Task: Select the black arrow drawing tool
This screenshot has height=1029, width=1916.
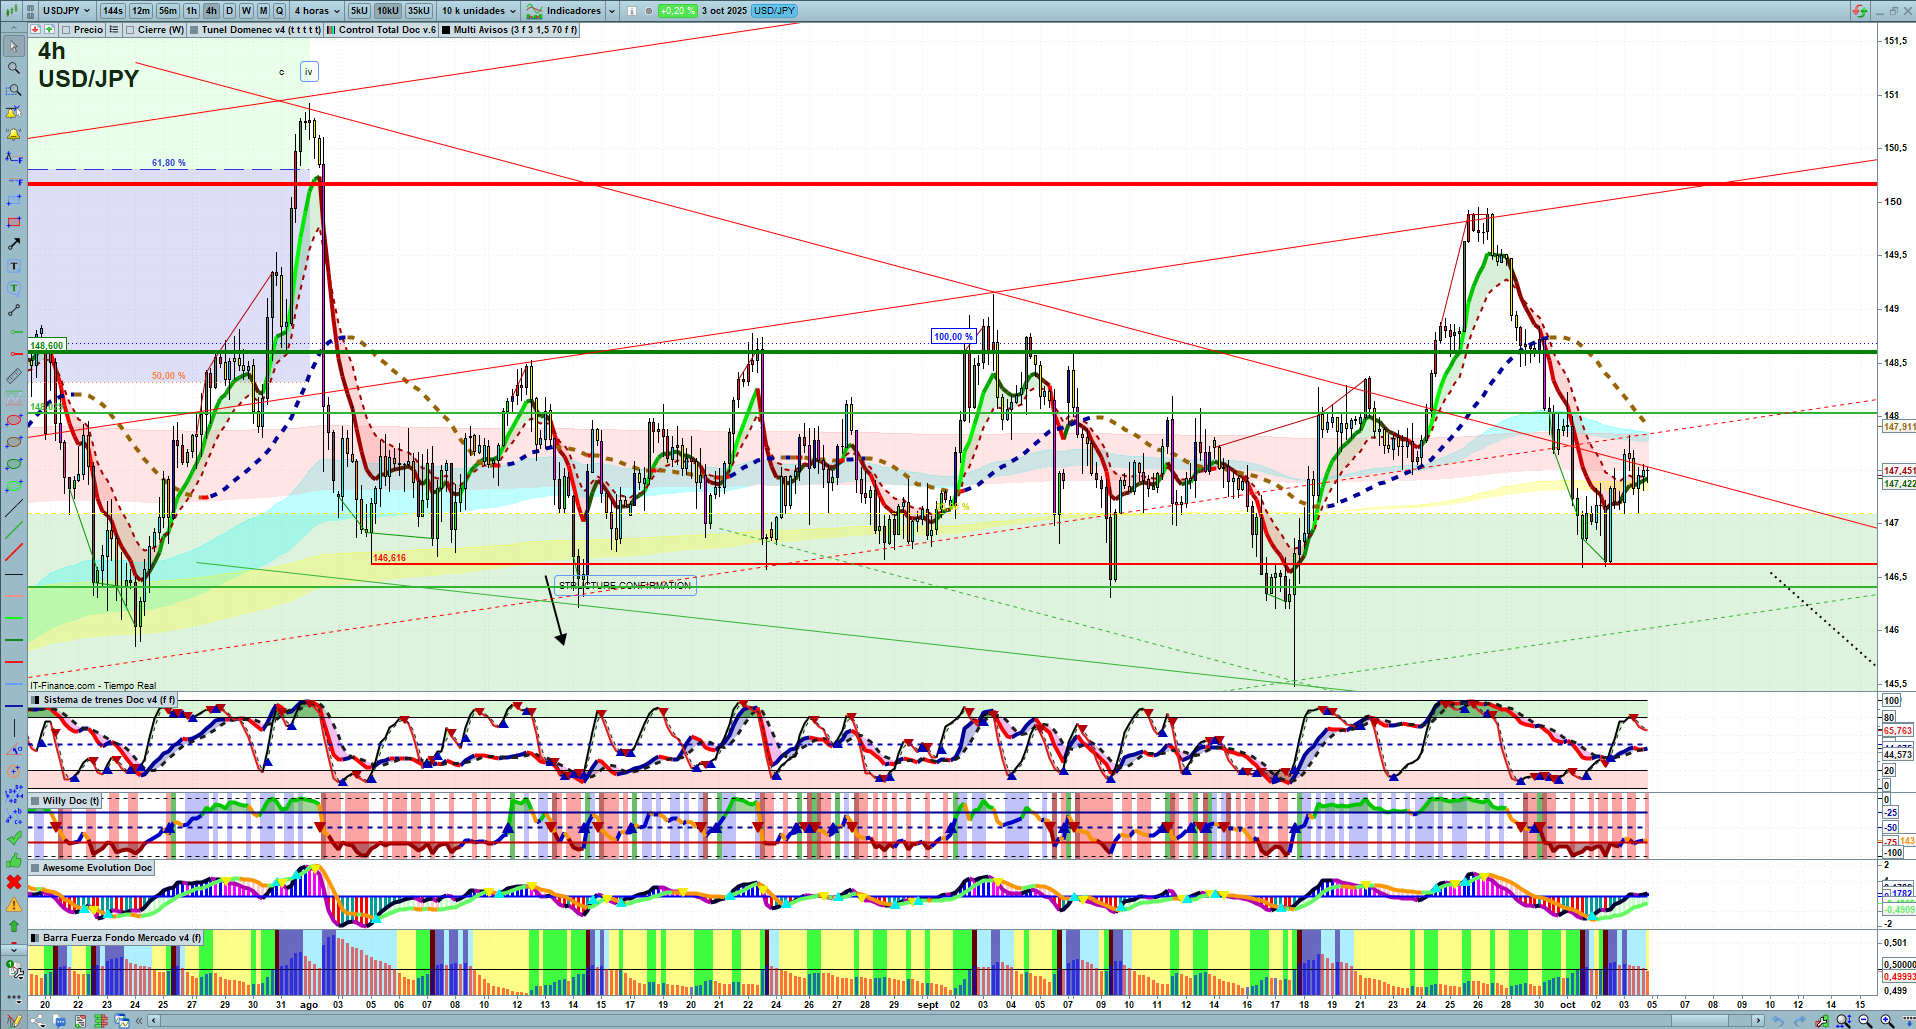Action: (14, 244)
